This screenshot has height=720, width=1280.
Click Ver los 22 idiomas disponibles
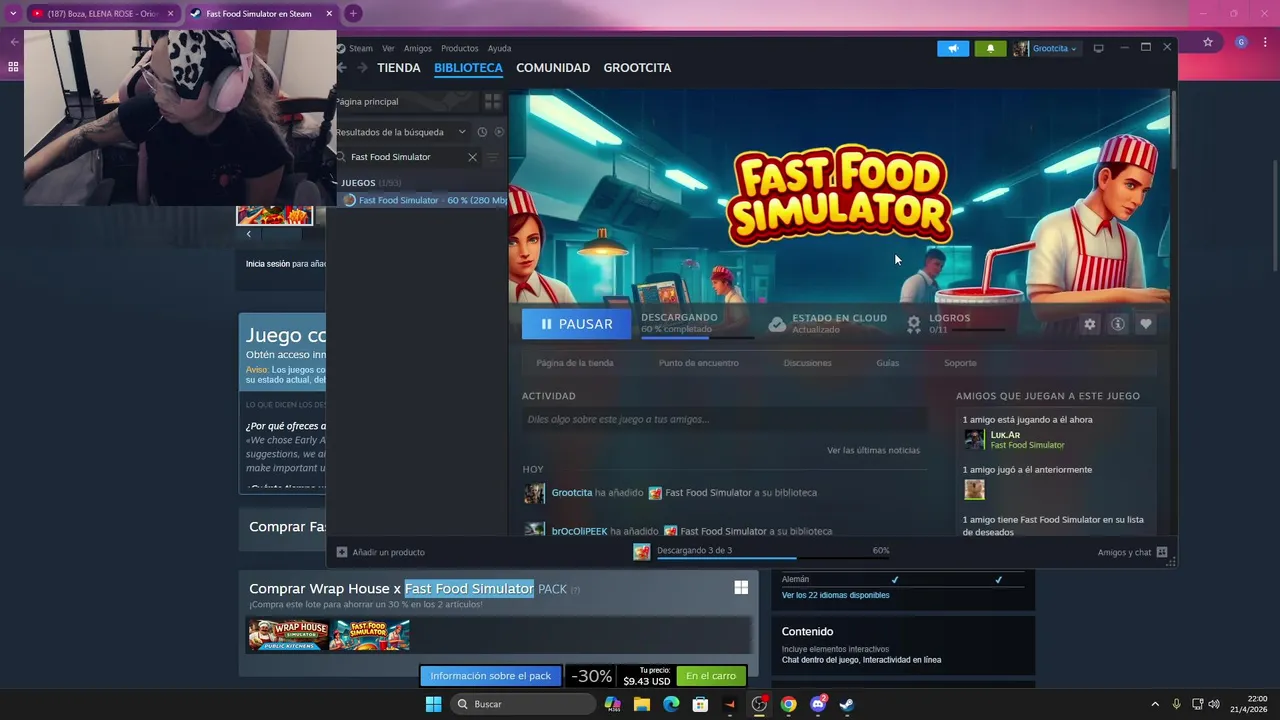coord(835,595)
